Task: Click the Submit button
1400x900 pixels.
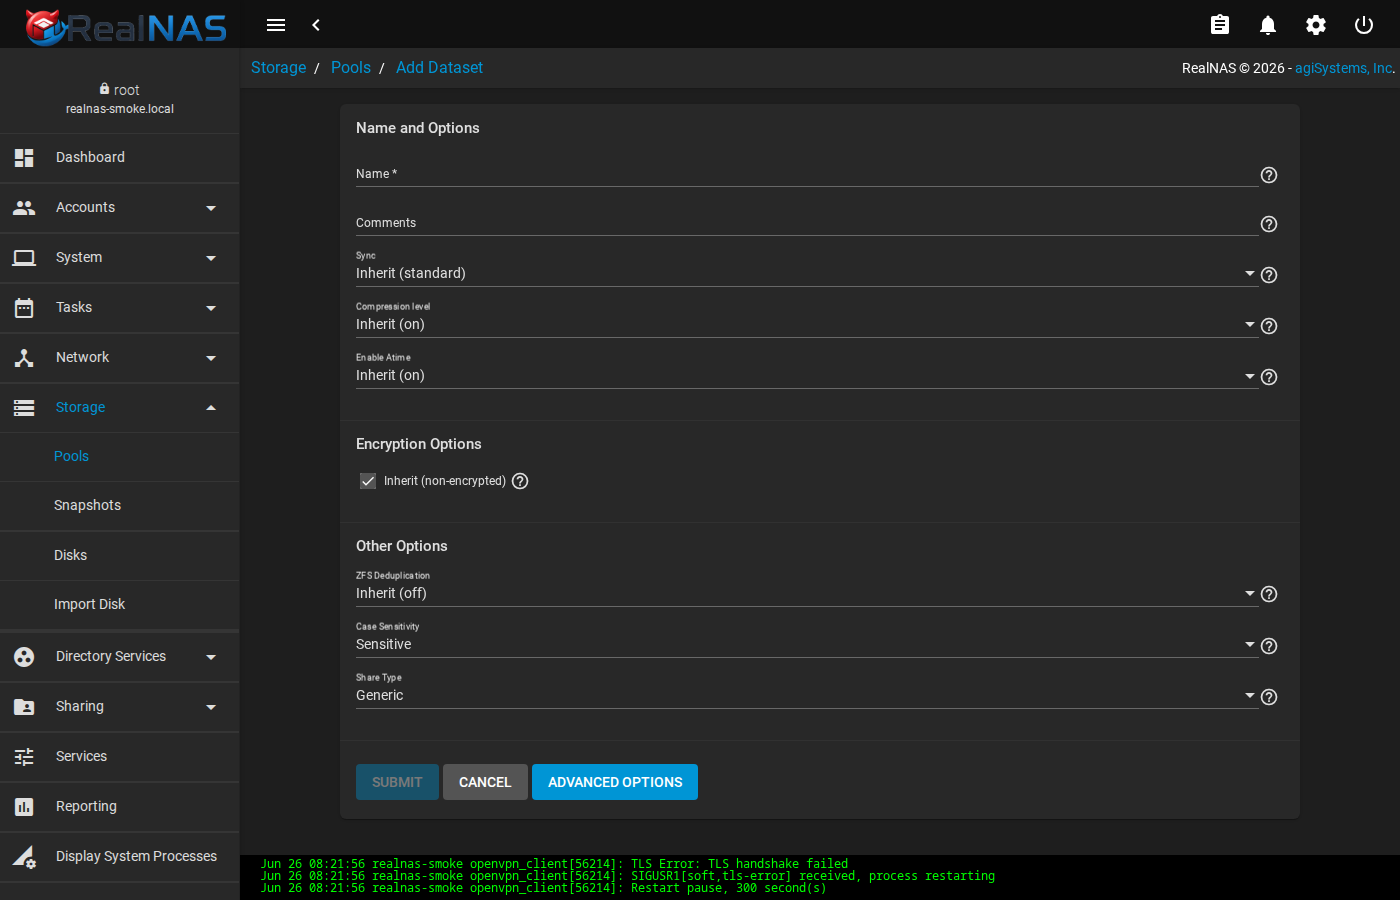Action: click(x=397, y=782)
